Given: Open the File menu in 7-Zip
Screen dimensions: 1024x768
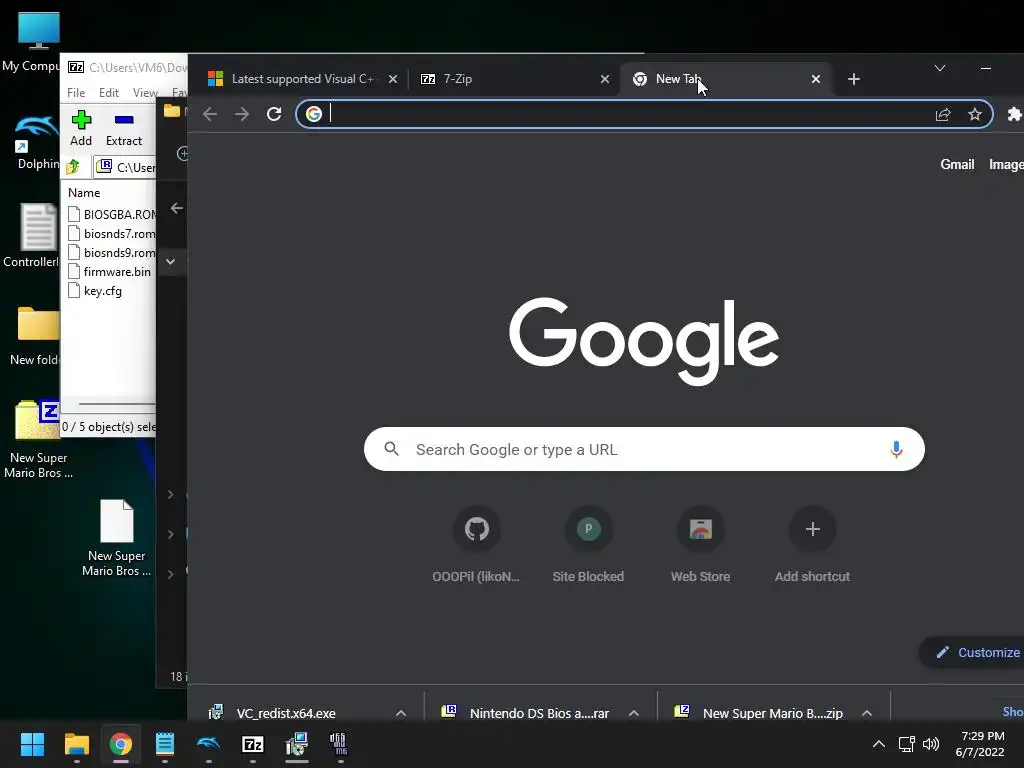Looking at the screenshot, I should (76, 93).
